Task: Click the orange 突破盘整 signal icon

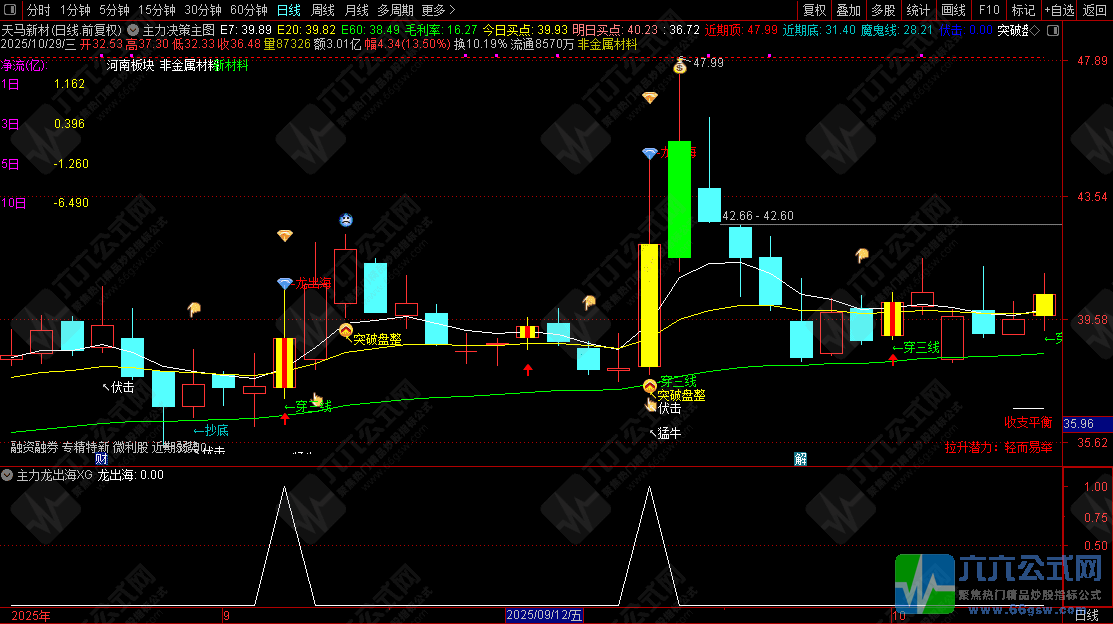Action: tap(345, 331)
